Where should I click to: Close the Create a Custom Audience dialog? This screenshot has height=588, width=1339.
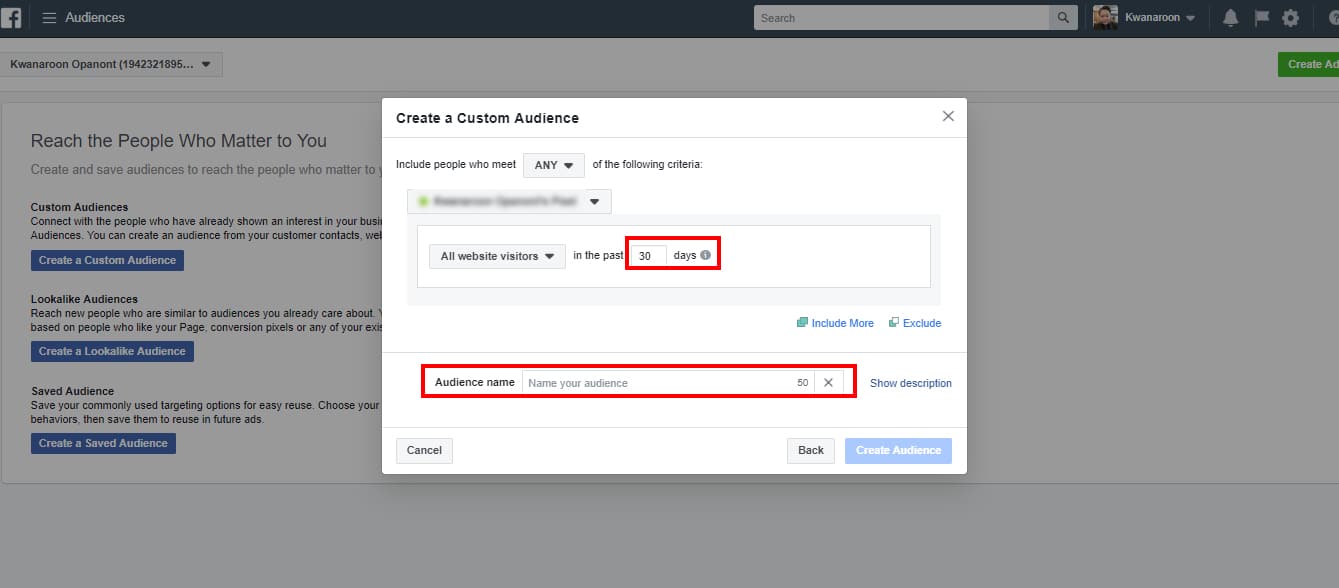click(948, 116)
